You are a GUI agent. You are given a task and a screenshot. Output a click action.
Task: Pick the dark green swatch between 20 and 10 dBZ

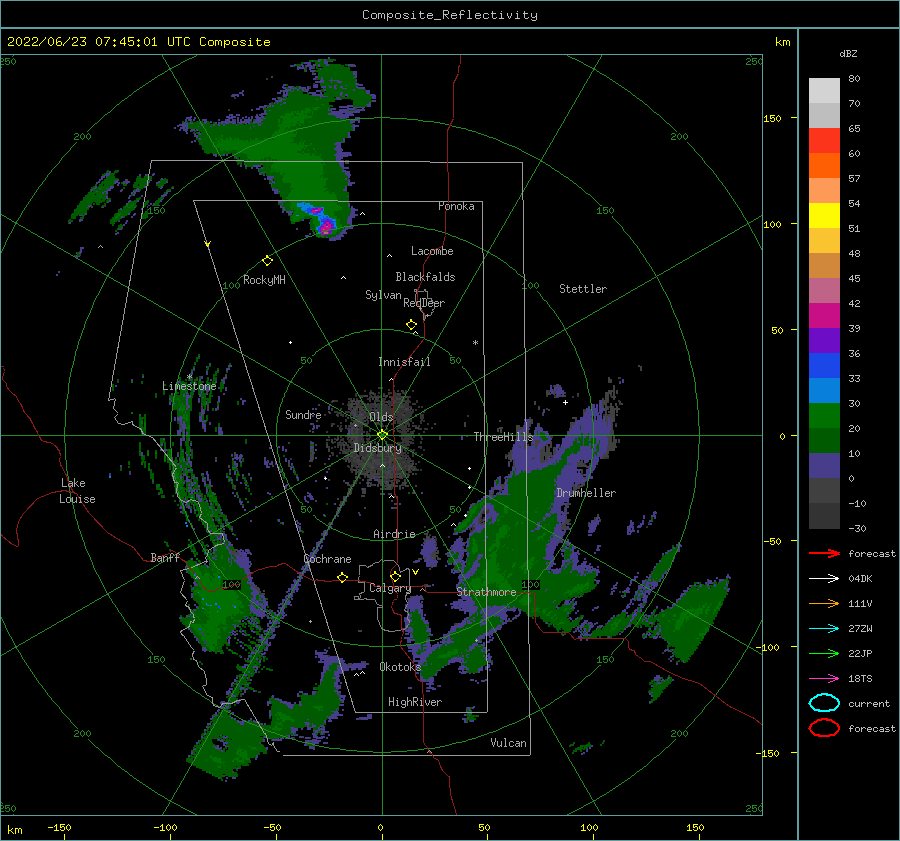(824, 441)
